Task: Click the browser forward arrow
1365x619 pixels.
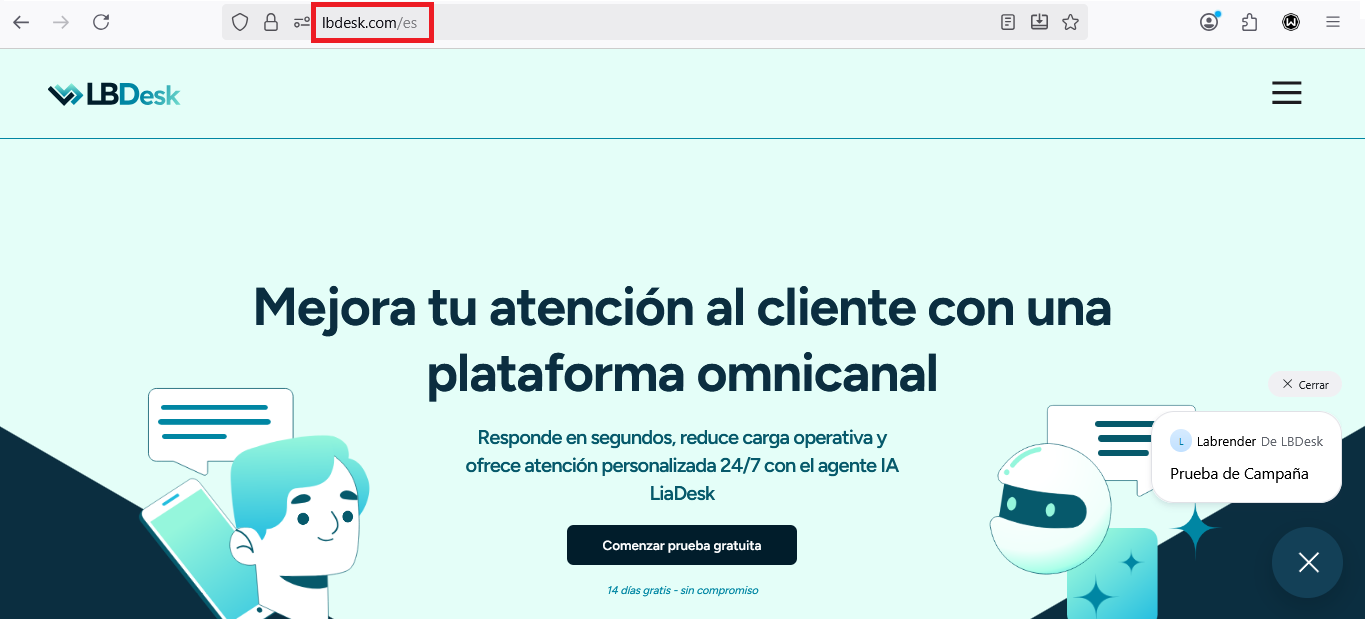Action: [61, 22]
